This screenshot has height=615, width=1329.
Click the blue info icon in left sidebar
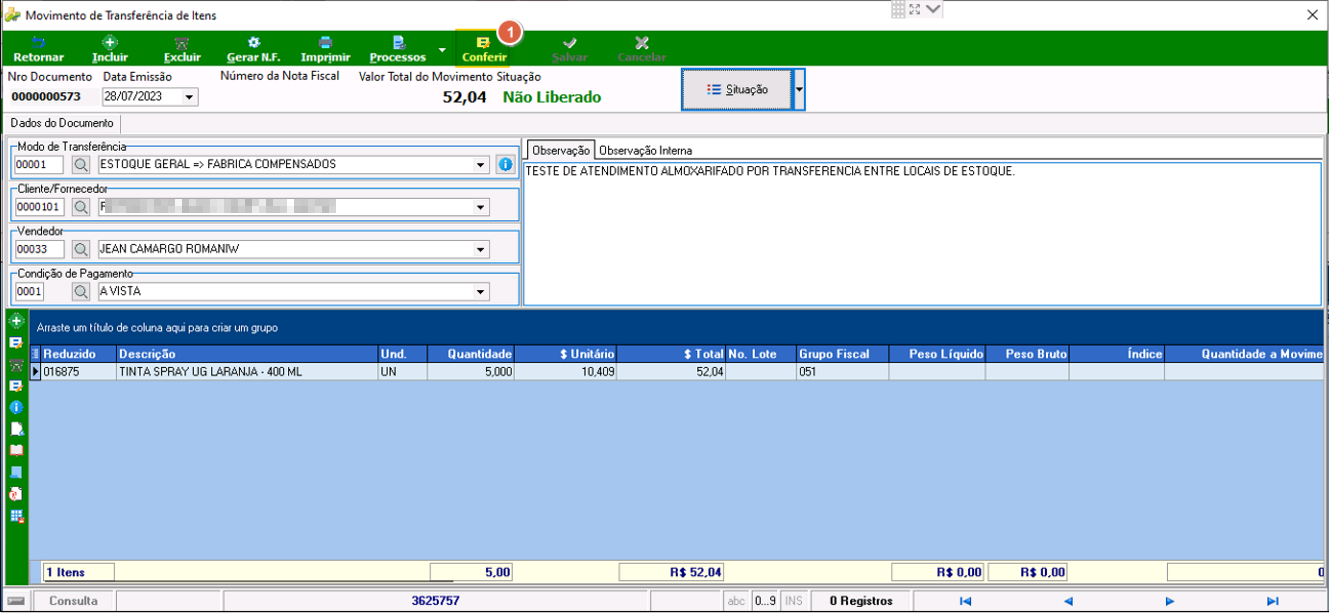[16, 407]
